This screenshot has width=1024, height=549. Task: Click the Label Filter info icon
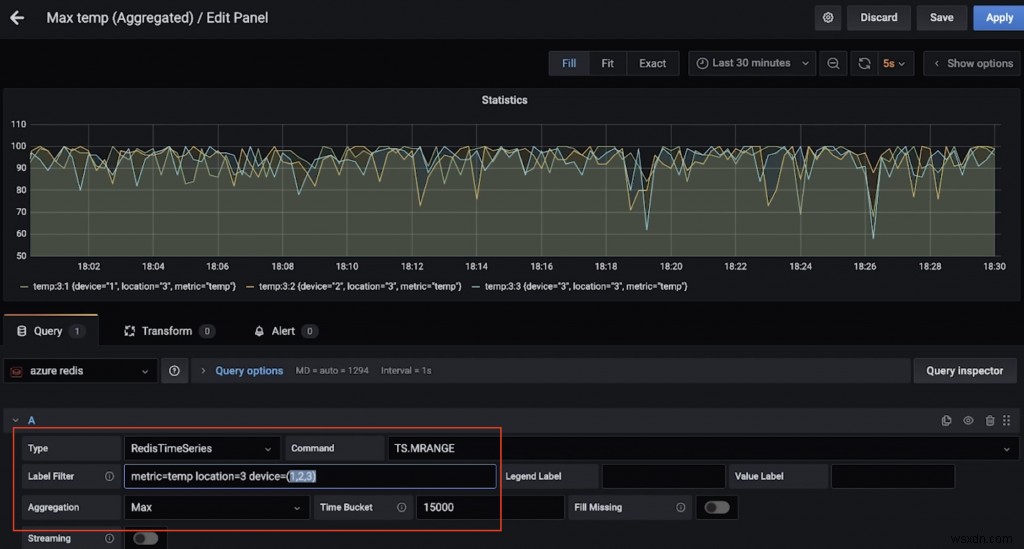point(109,477)
